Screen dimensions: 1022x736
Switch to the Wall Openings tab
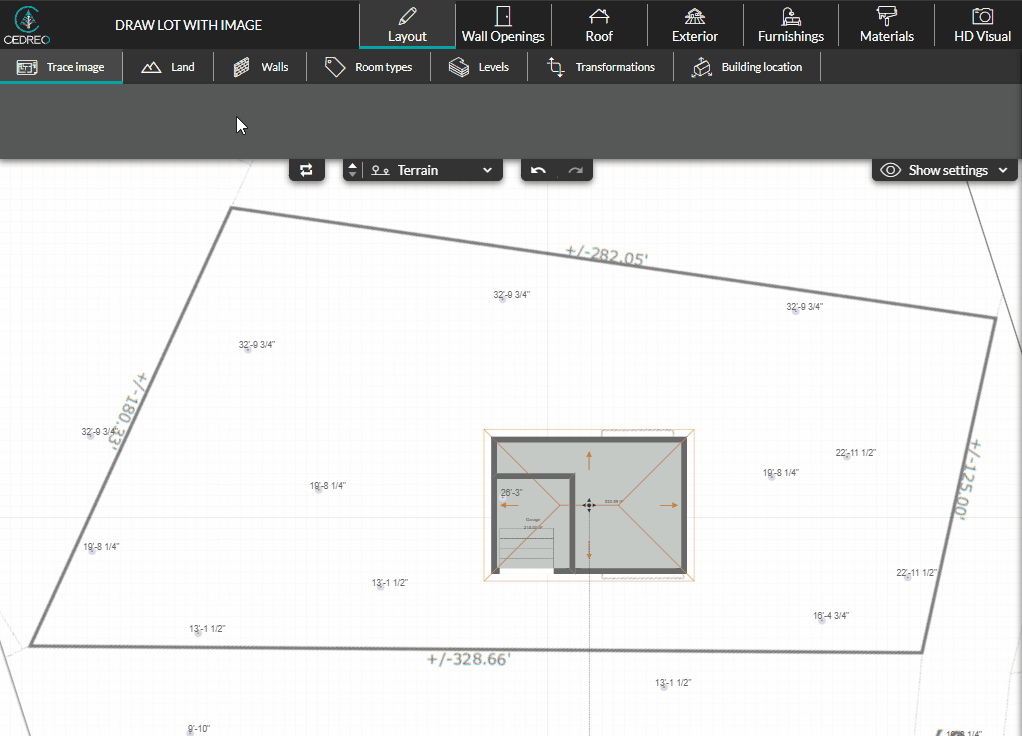[x=503, y=25]
